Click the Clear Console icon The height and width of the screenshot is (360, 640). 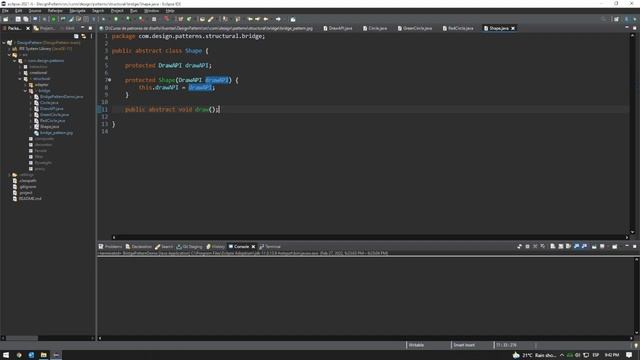click(x=553, y=247)
